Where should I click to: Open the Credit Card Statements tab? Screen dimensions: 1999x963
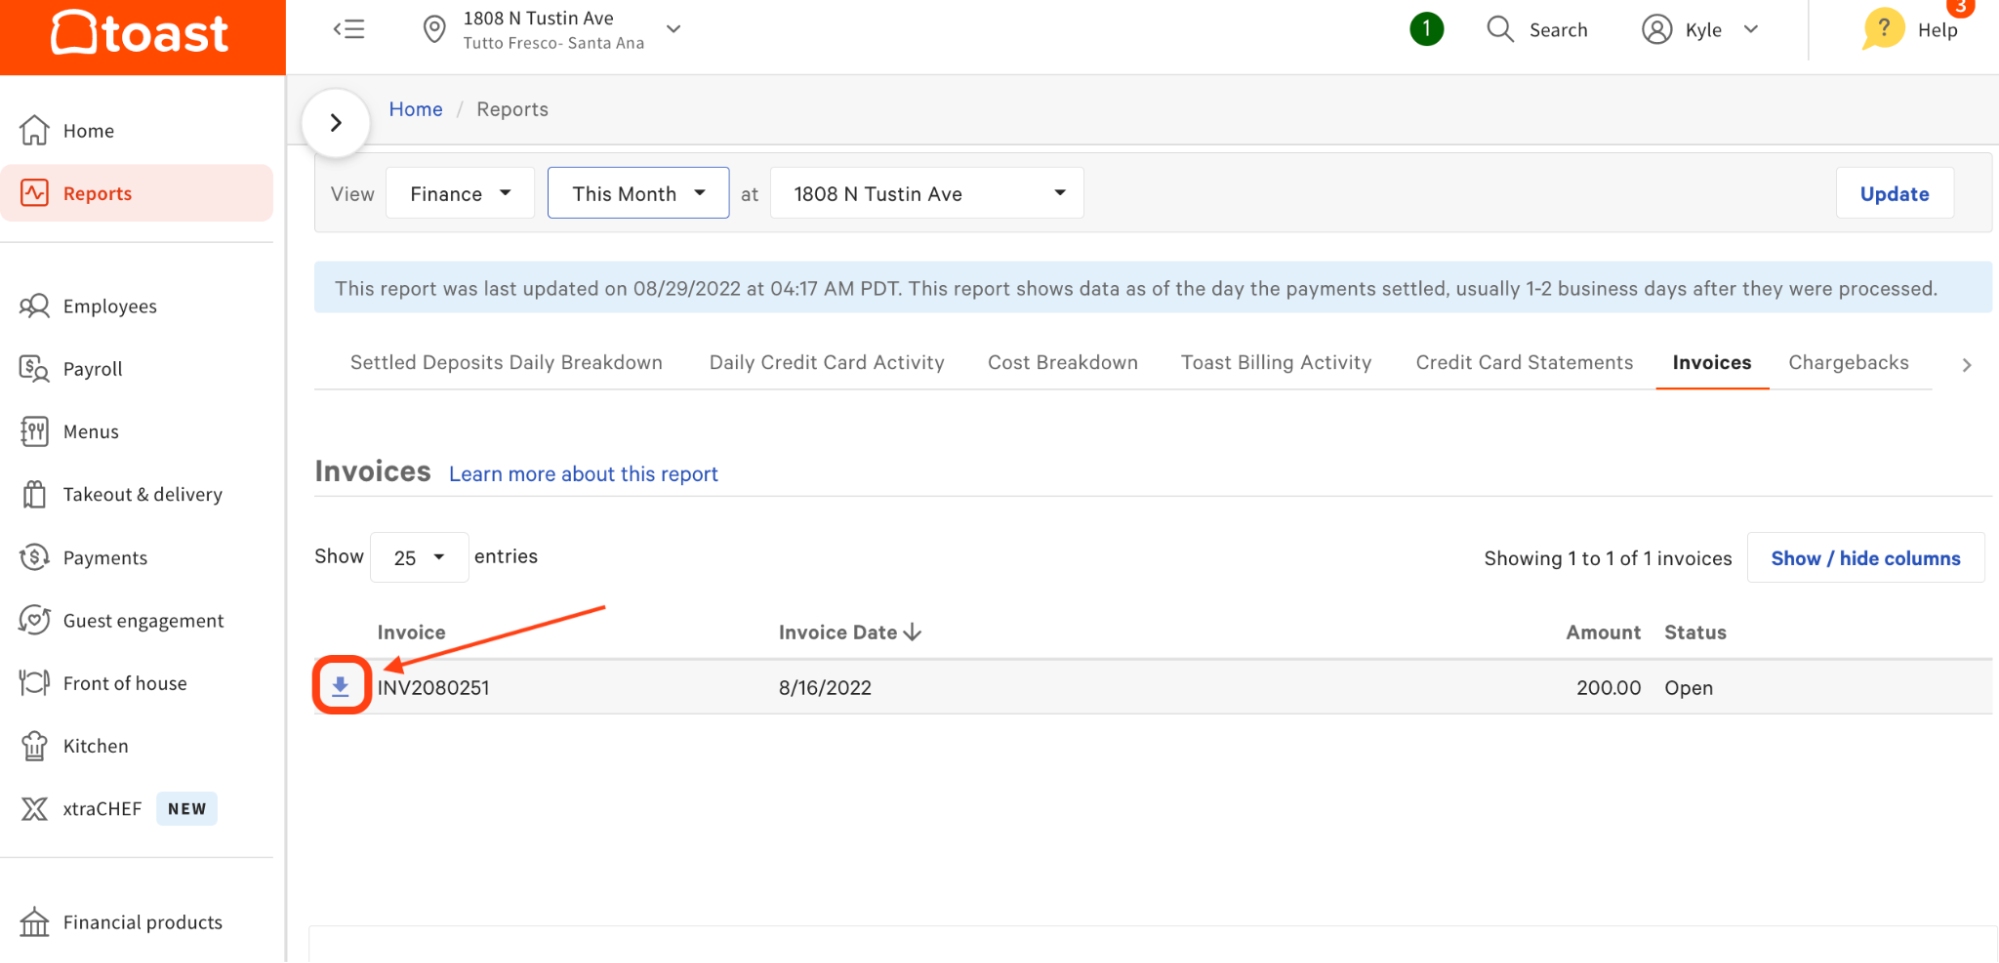1523,362
